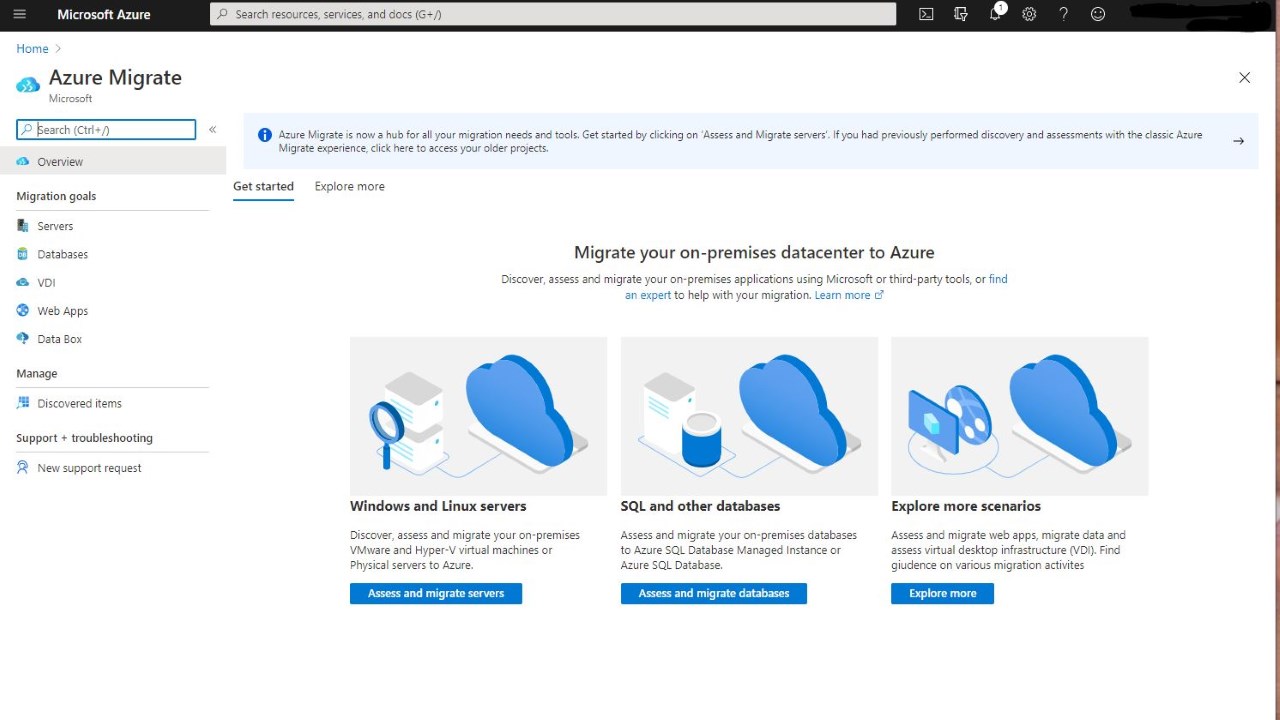This screenshot has height=720, width=1280.
Task: Click the Web Apps icon in sidebar
Action: tap(23, 311)
